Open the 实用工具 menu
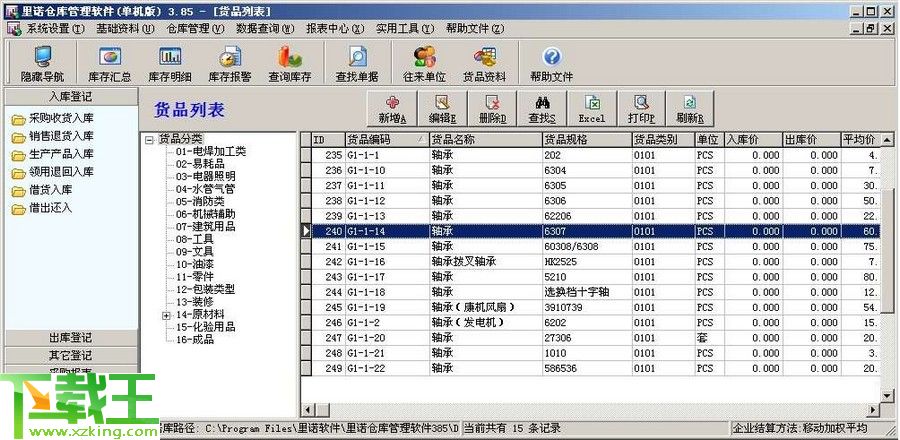Viewport: 900px width, 440px height. tap(405, 28)
